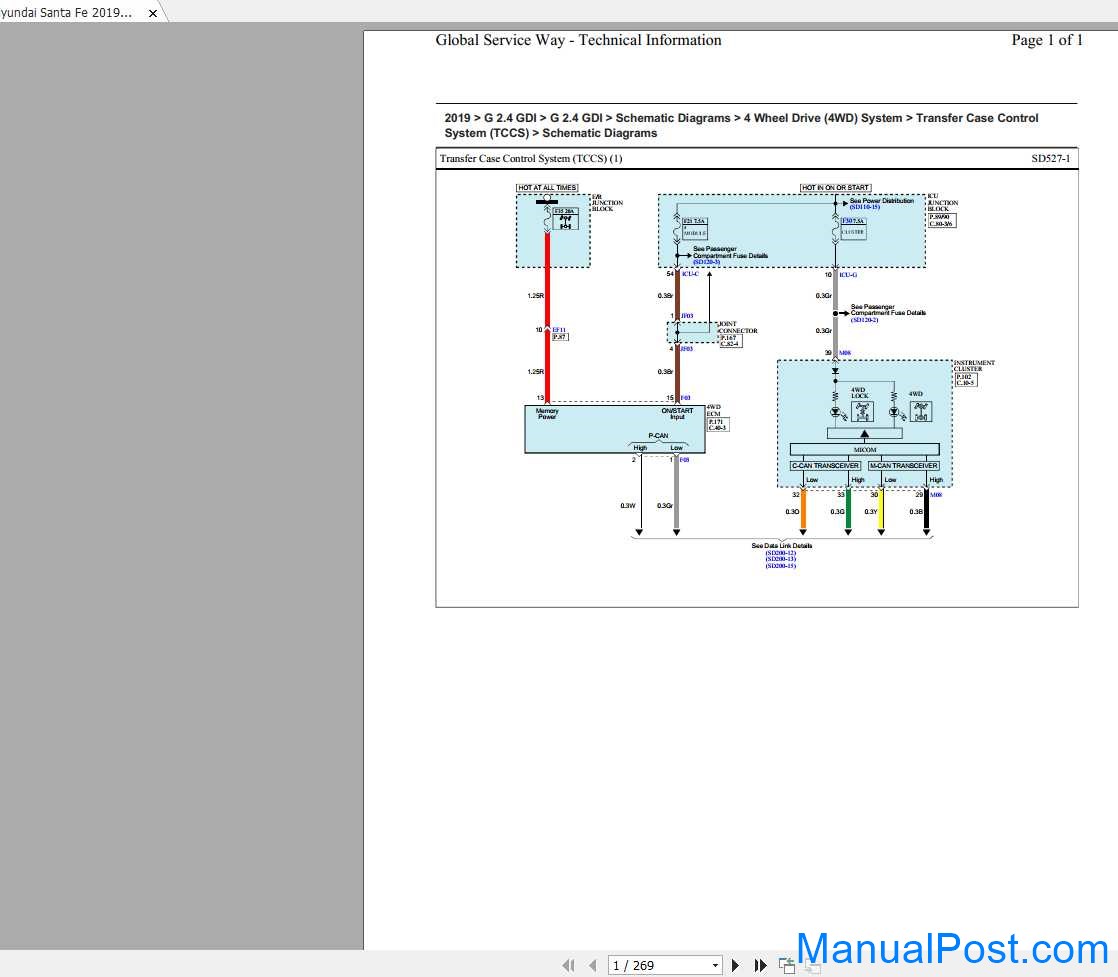Click the Transfer Case Control System (TCCS) (1) title
Screen dimensions: 1118x977
tap(530, 158)
